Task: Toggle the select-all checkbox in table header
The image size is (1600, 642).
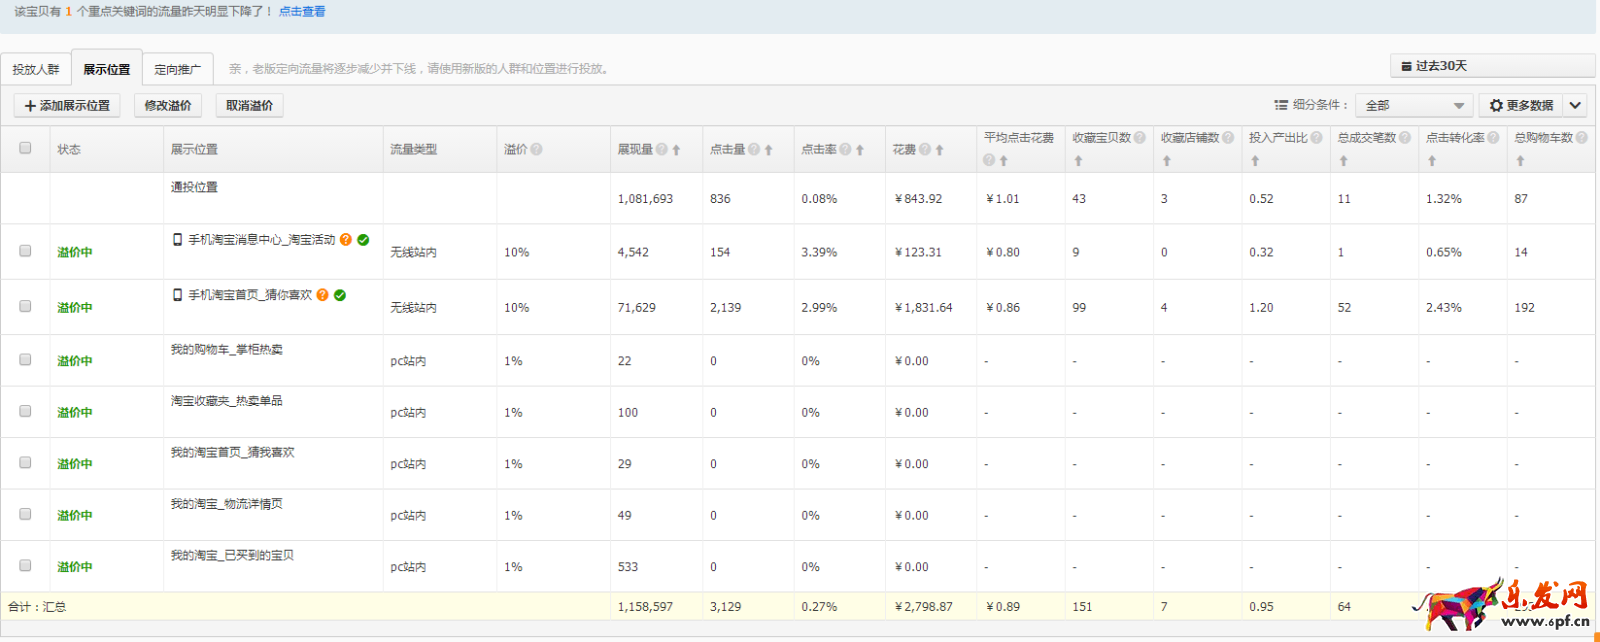Action: point(25,148)
